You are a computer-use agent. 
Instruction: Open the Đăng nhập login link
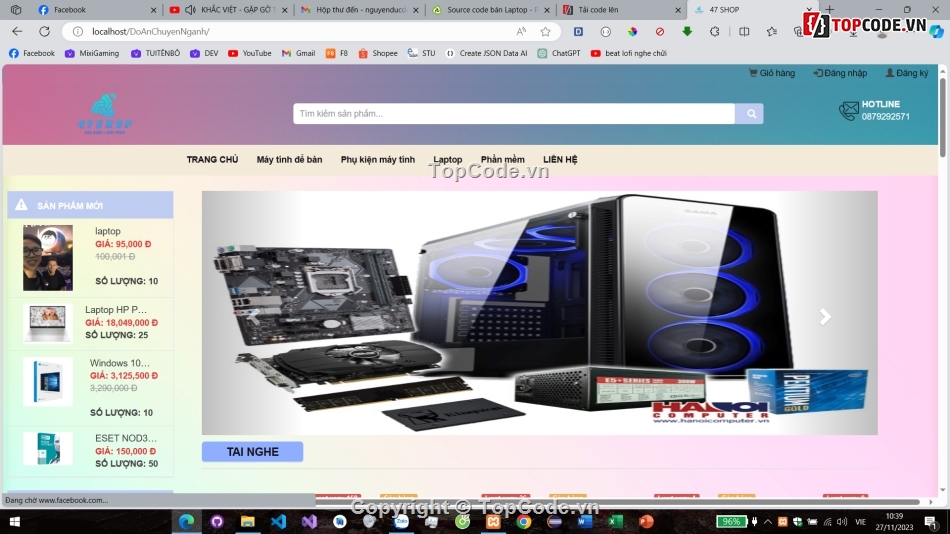click(840, 73)
